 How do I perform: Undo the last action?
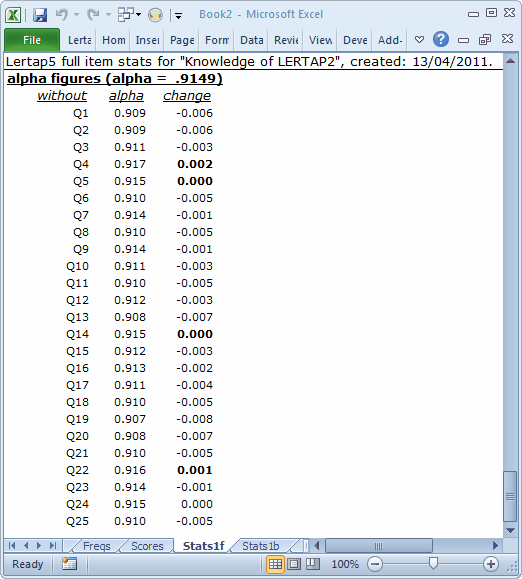pos(62,15)
